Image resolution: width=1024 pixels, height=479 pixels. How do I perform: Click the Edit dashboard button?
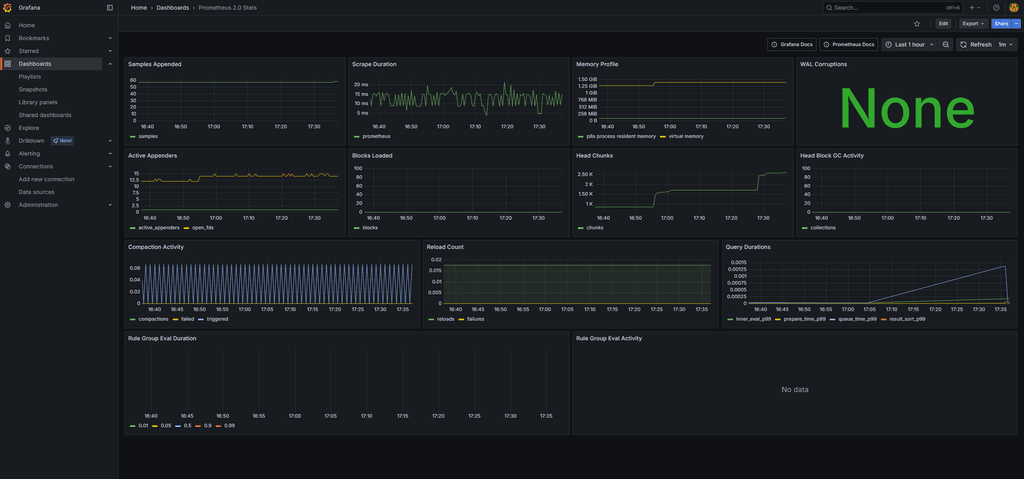[943, 23]
